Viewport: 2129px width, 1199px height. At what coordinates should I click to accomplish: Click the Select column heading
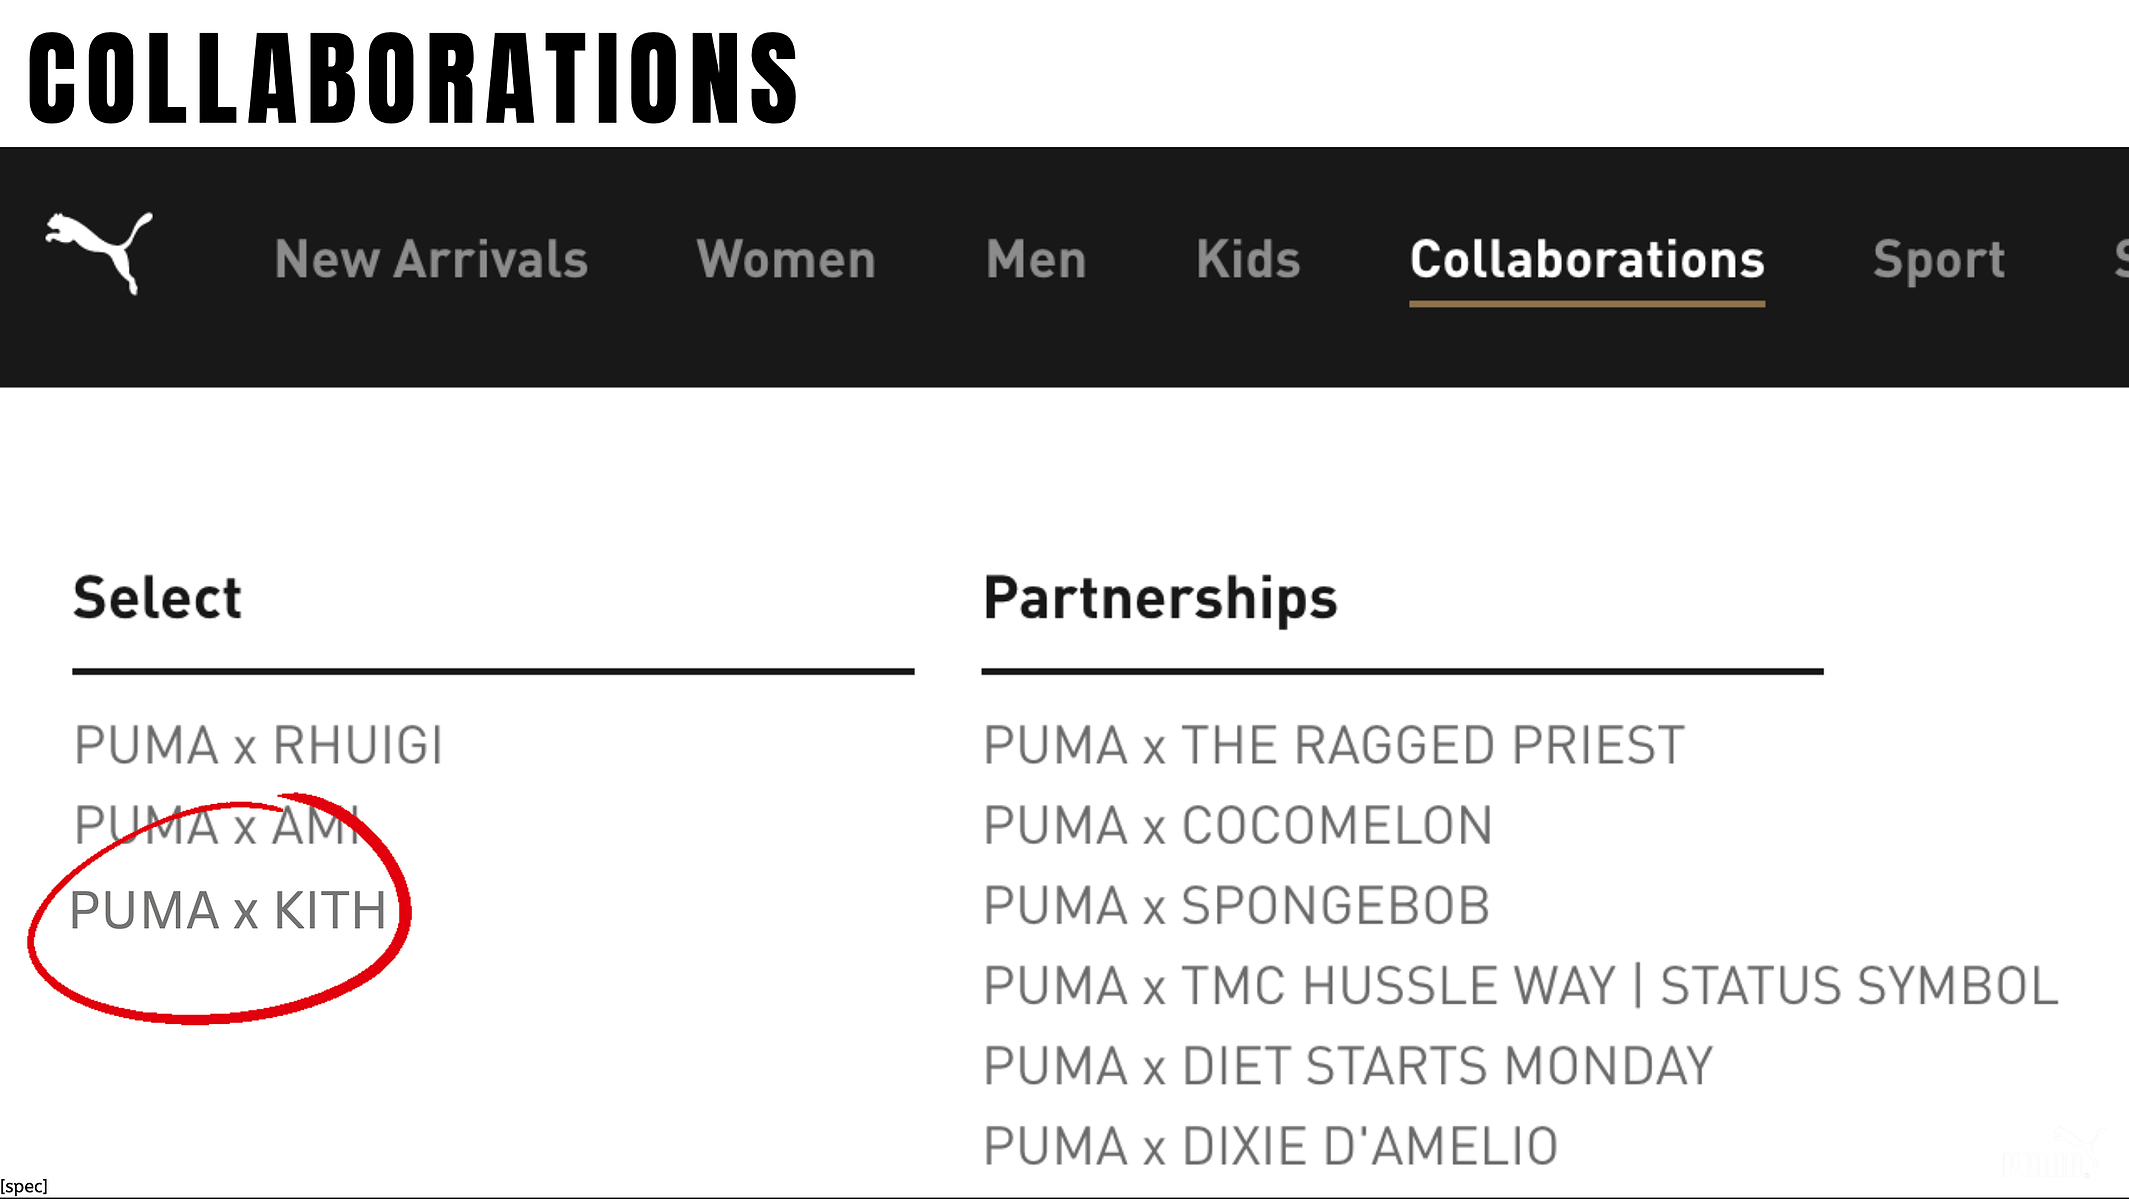pos(157,598)
